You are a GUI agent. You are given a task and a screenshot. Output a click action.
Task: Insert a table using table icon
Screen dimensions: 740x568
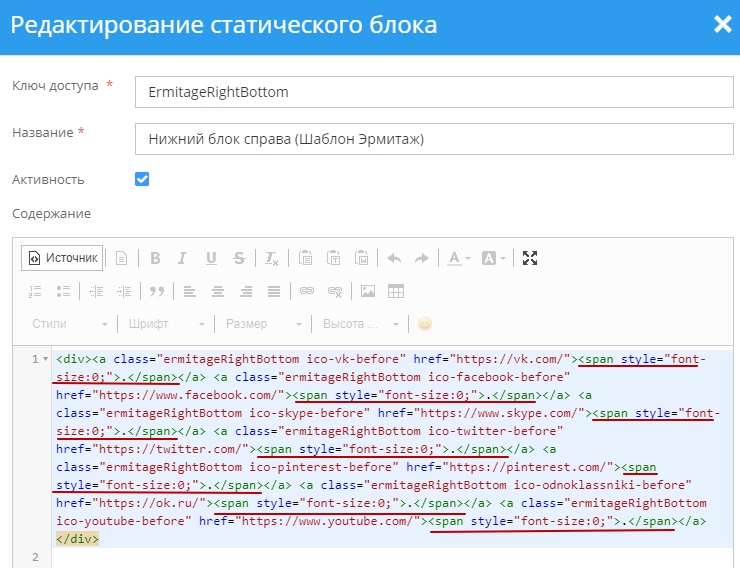click(396, 292)
